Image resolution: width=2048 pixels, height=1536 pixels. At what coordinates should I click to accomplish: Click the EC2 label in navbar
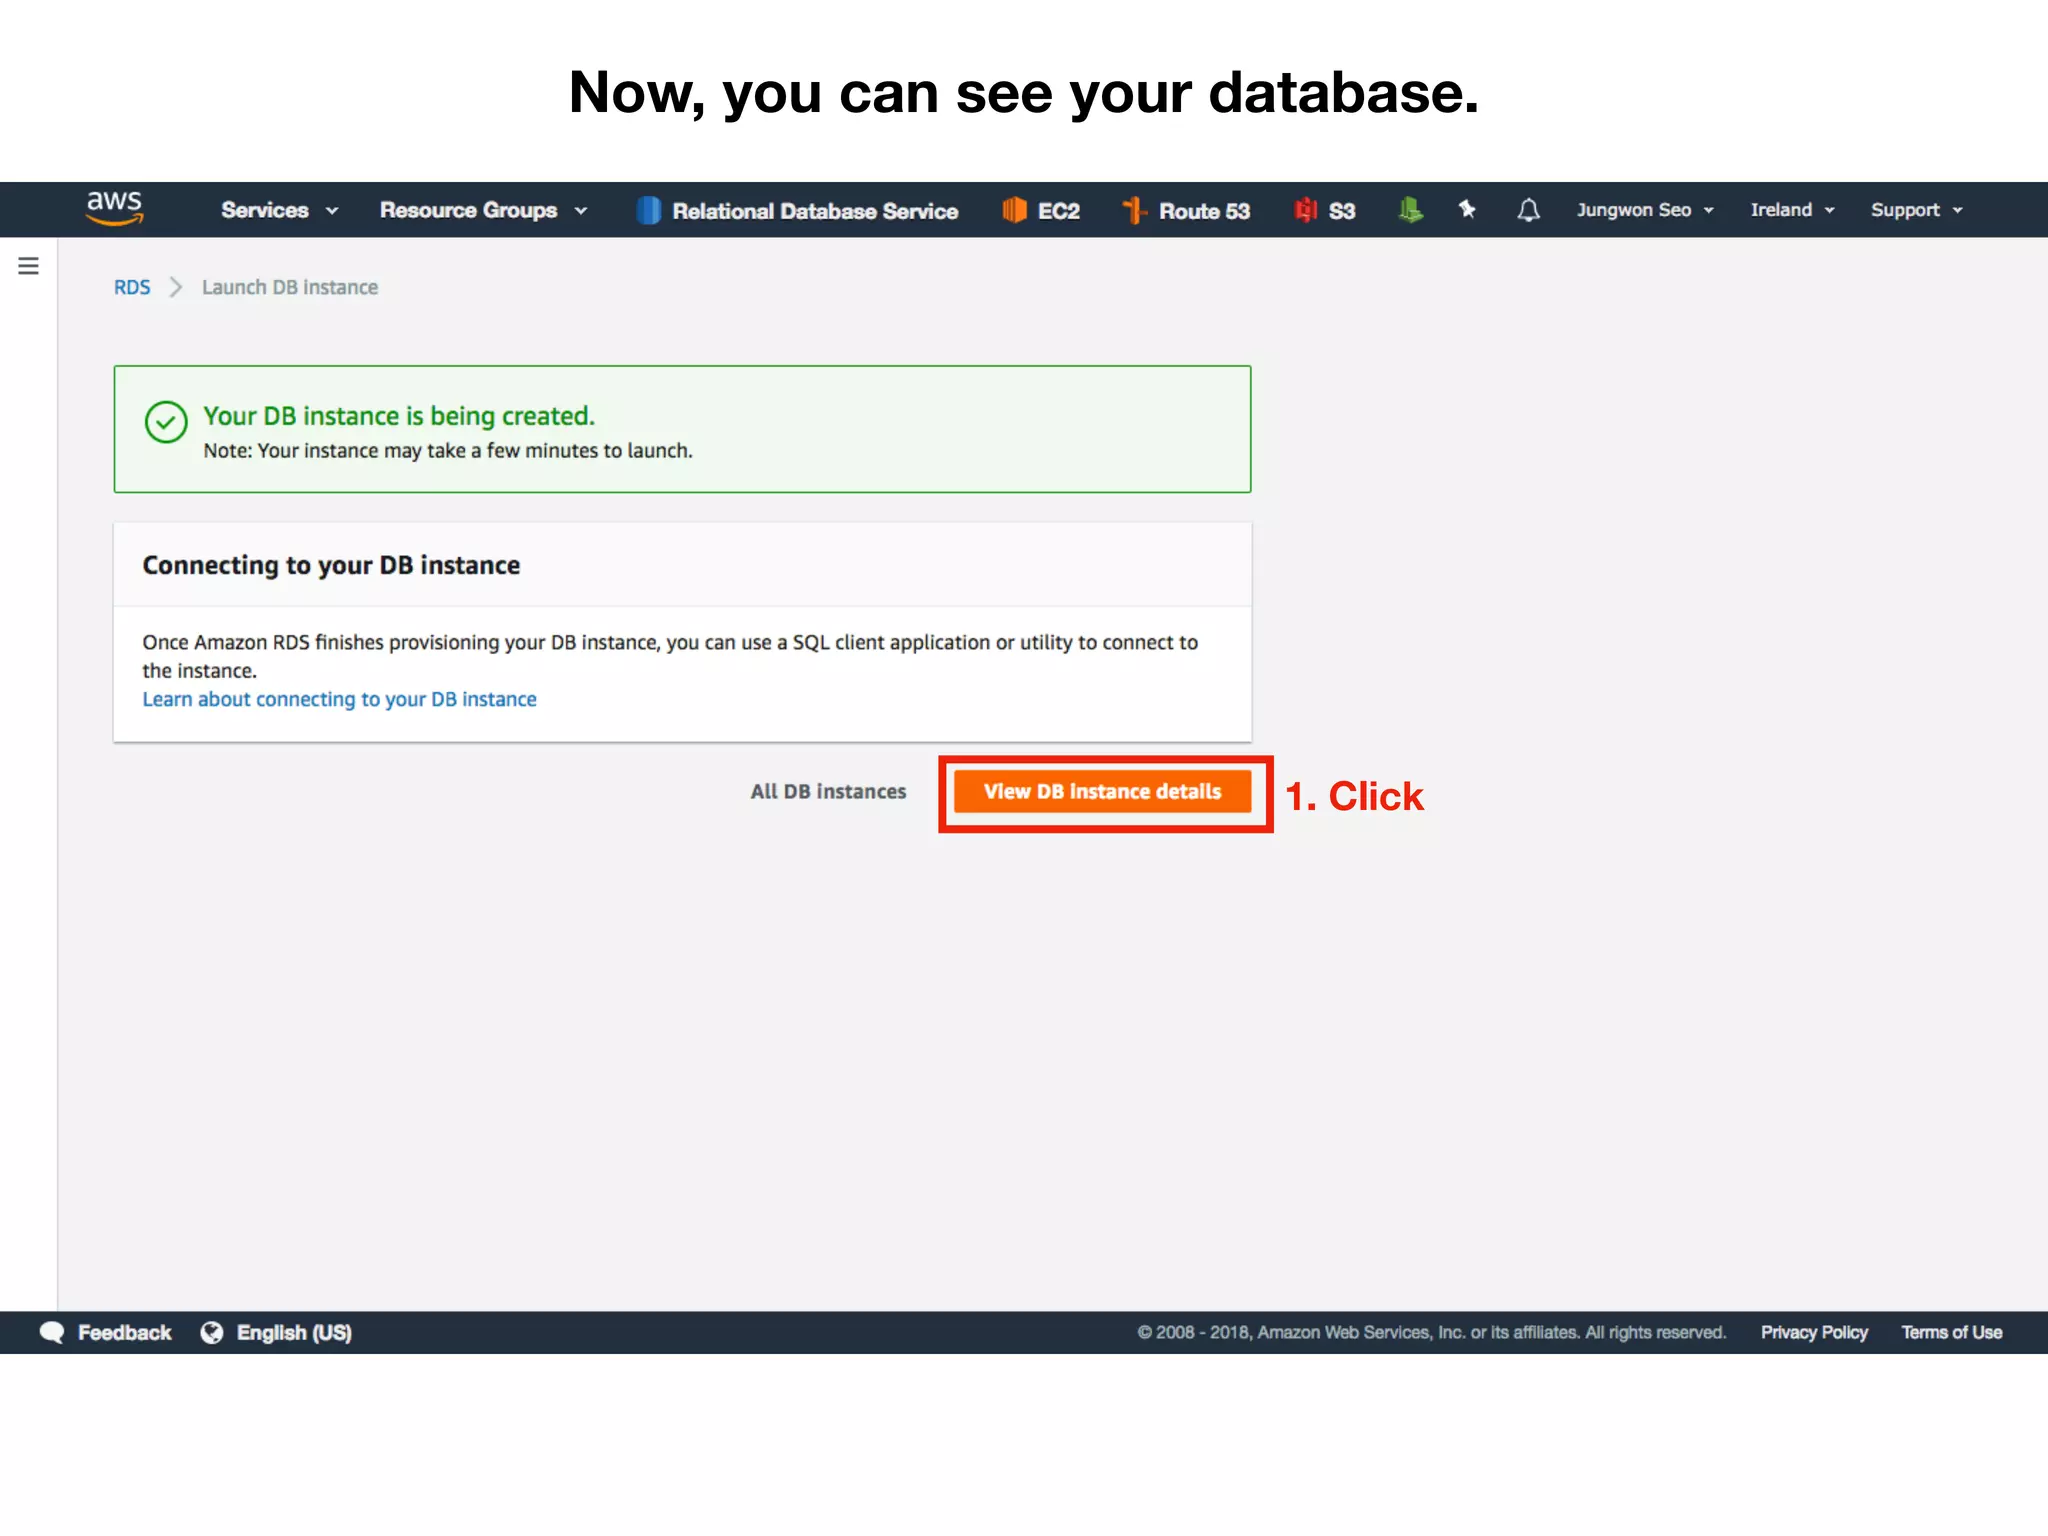point(1059,211)
